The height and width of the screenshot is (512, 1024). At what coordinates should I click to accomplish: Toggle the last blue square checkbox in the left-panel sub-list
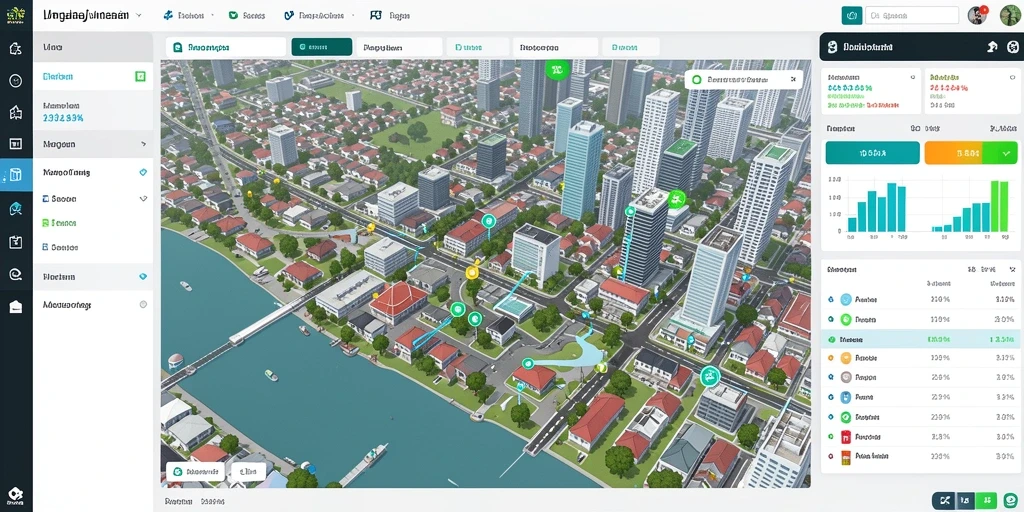click(x=46, y=248)
